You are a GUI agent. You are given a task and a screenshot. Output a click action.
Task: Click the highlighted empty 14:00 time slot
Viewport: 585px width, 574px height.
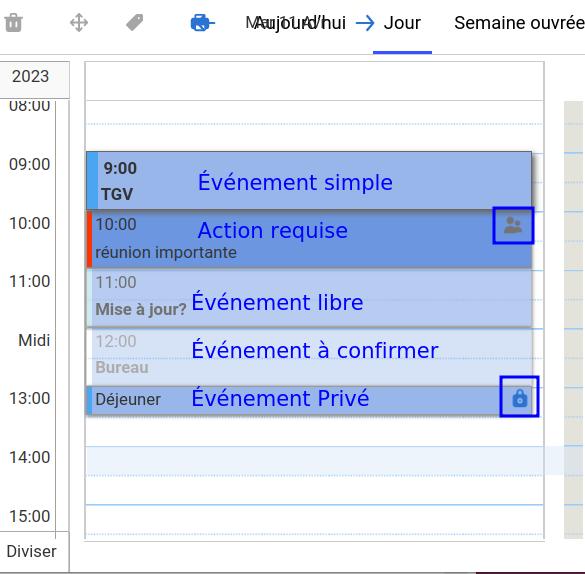pyautogui.click(x=315, y=461)
